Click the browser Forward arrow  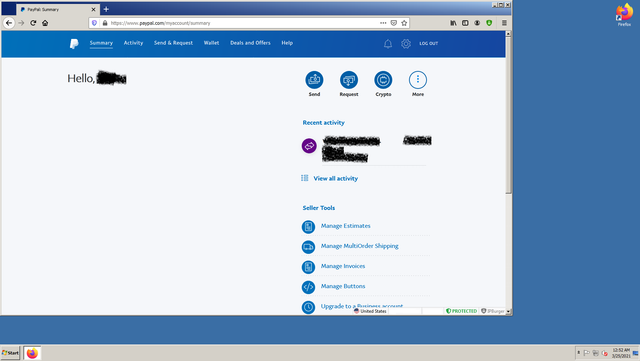click(x=21, y=23)
